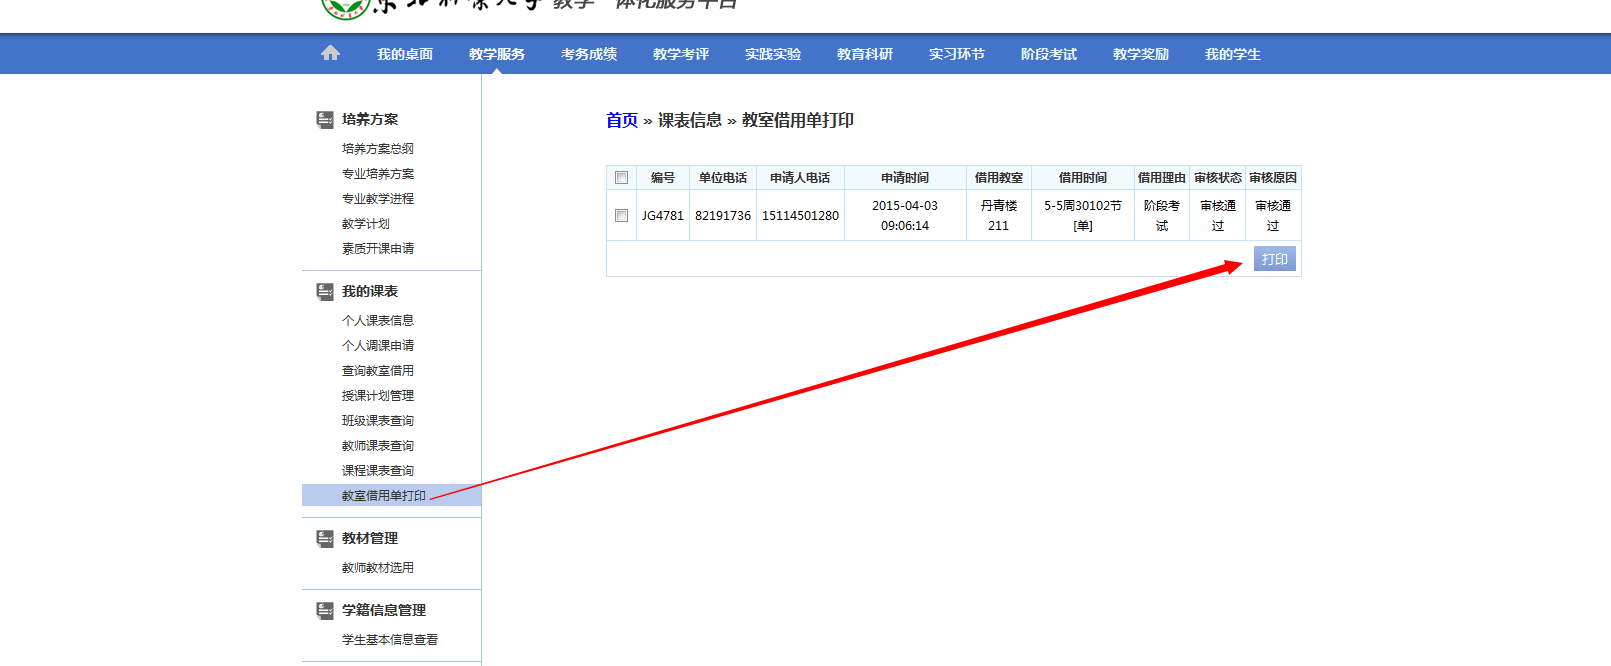The height and width of the screenshot is (666, 1611).
Task: Click the 申请时间 column header
Action: pos(905,178)
